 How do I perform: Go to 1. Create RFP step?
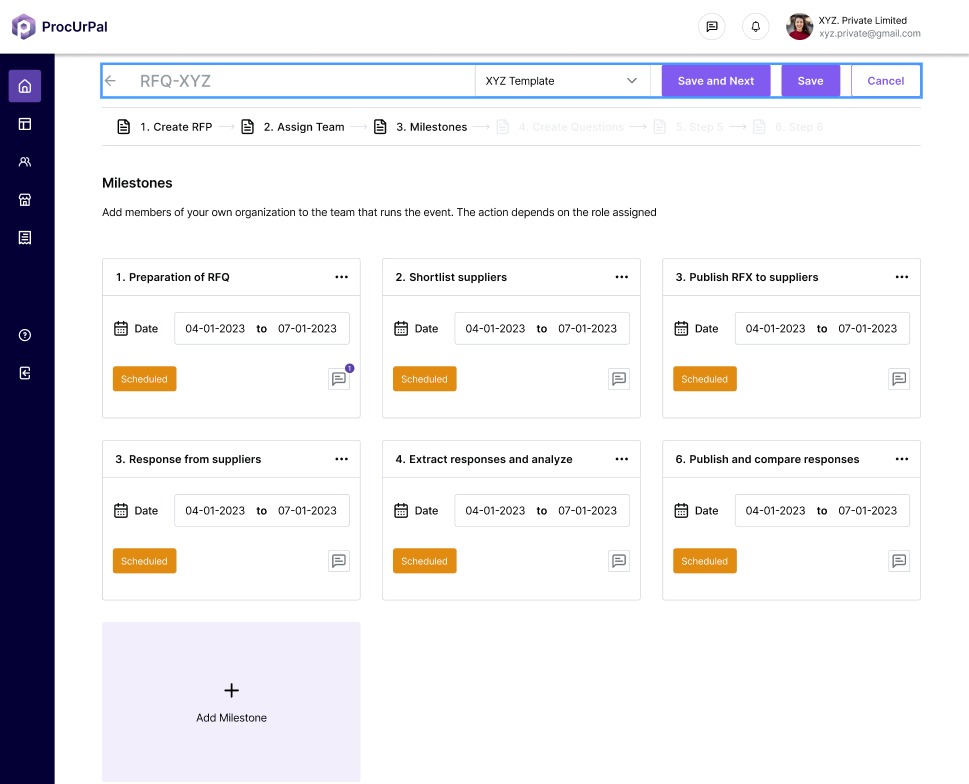click(x=165, y=127)
